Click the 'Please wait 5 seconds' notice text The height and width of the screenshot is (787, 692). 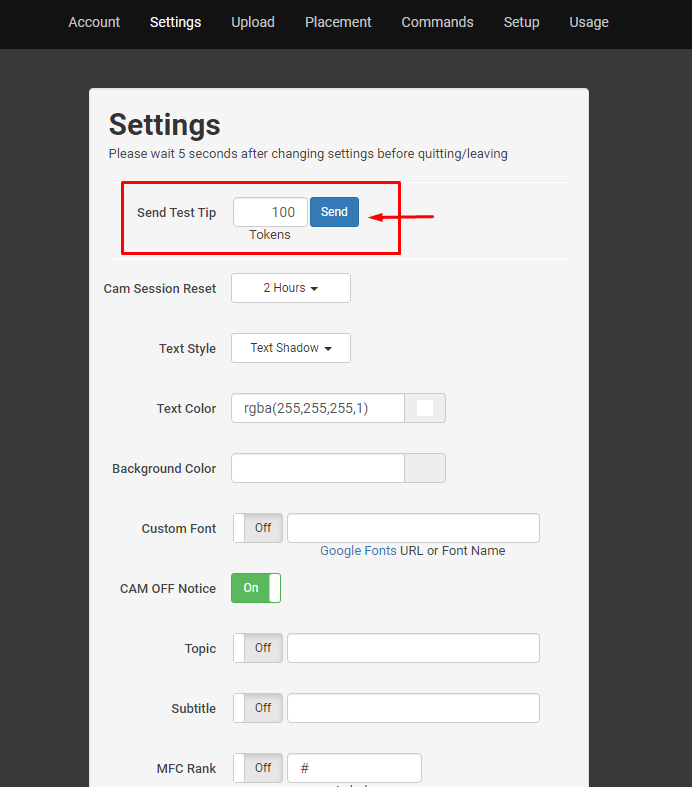(308, 154)
